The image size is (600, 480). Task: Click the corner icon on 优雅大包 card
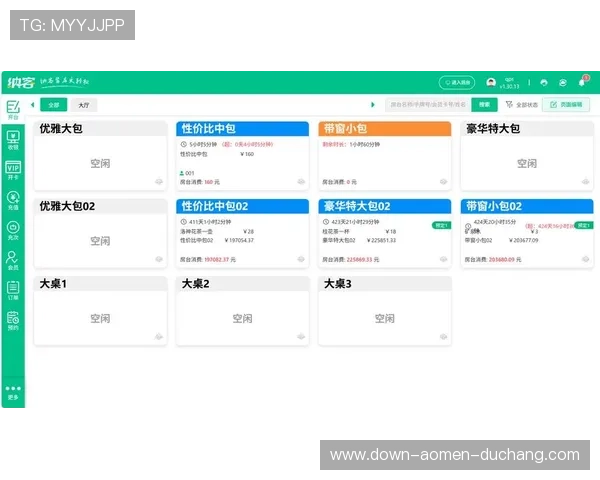(159, 181)
